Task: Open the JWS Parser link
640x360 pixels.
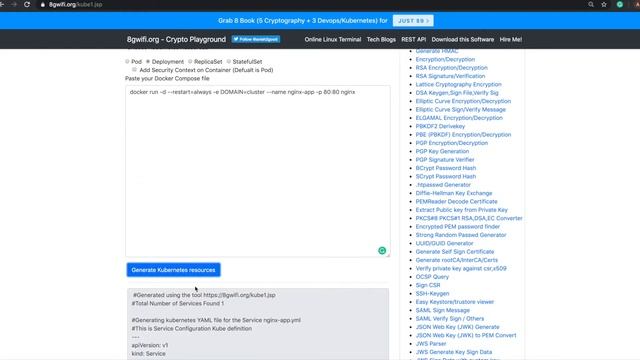Action: [x=431, y=344]
